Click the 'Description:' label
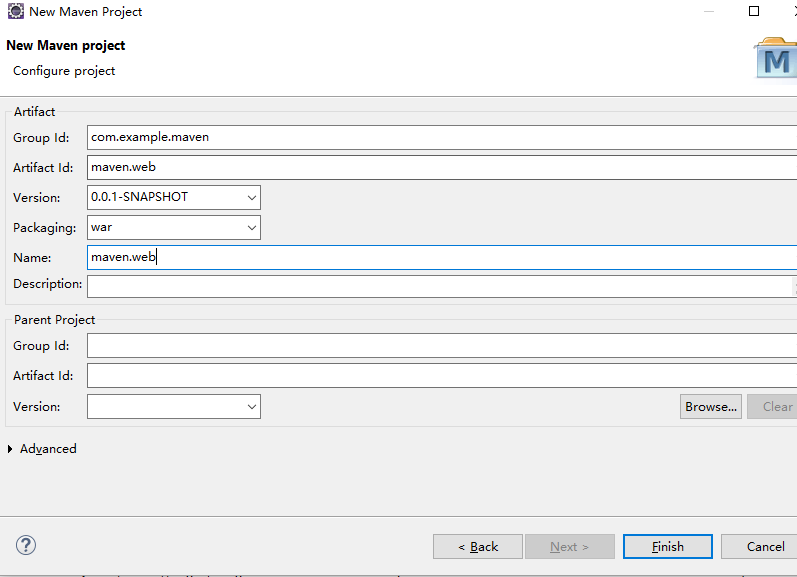The width and height of the screenshot is (797, 577). click(x=47, y=284)
